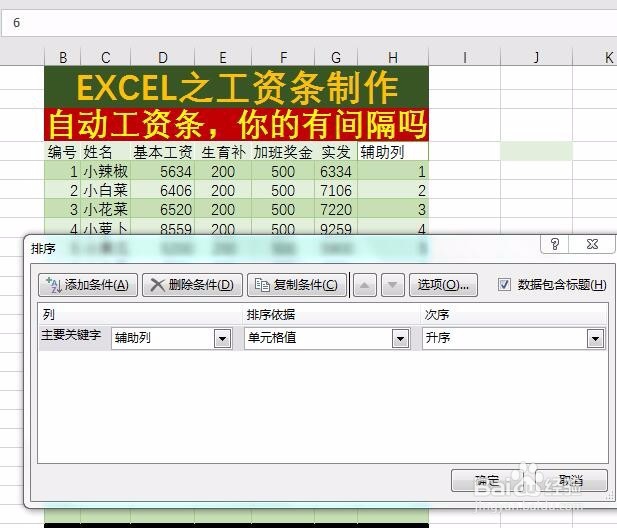Select column B header

point(63,57)
